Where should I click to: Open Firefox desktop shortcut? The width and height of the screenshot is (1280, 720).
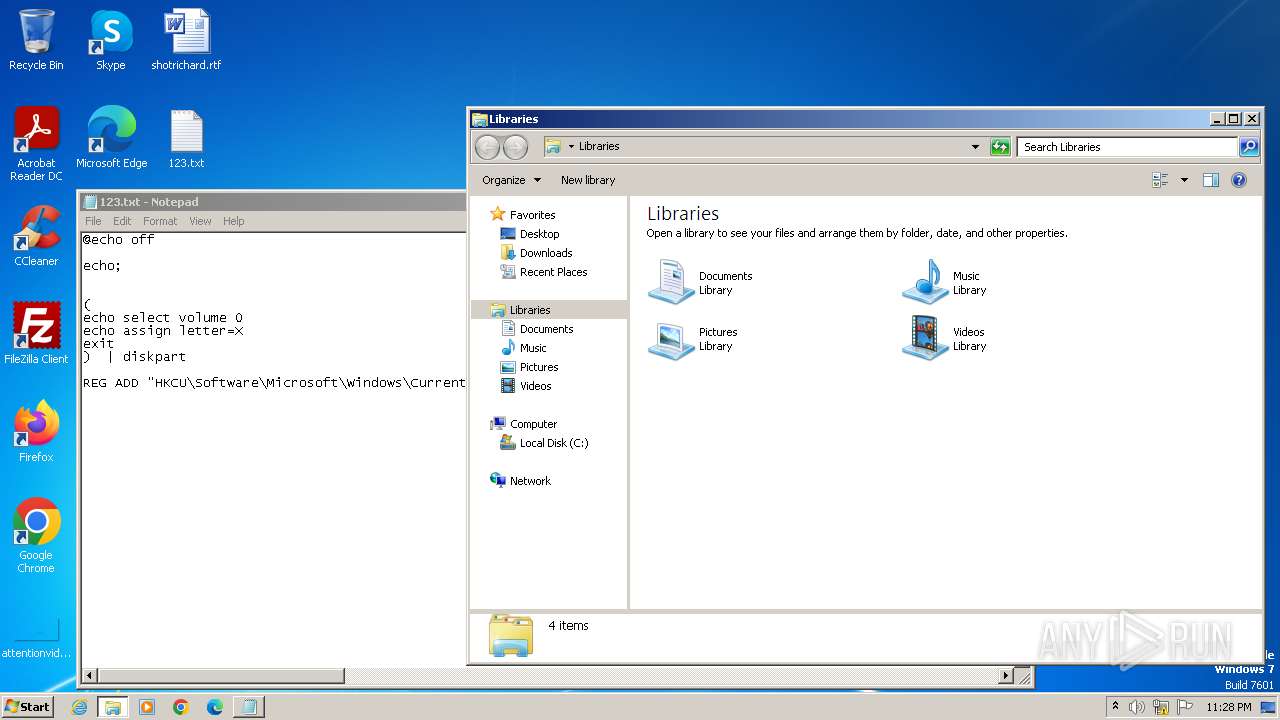(x=36, y=432)
